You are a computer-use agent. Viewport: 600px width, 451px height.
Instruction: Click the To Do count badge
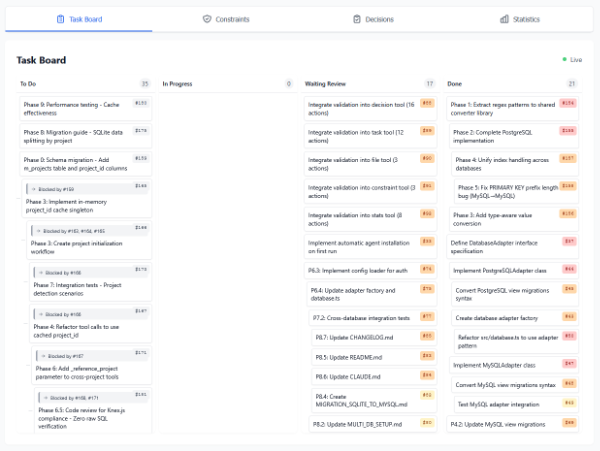[145, 84]
